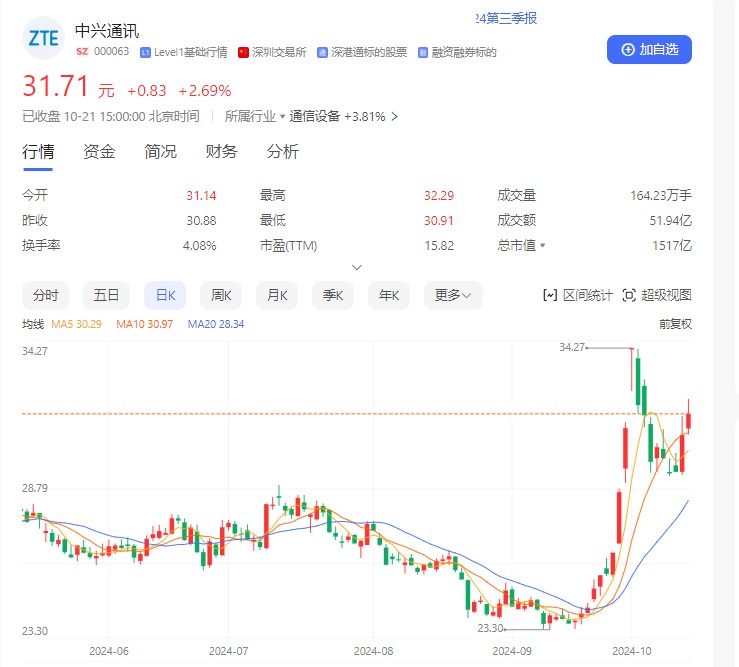Click the 2024-06 date axis label
Viewport: 739px width, 667px height.
109,651
